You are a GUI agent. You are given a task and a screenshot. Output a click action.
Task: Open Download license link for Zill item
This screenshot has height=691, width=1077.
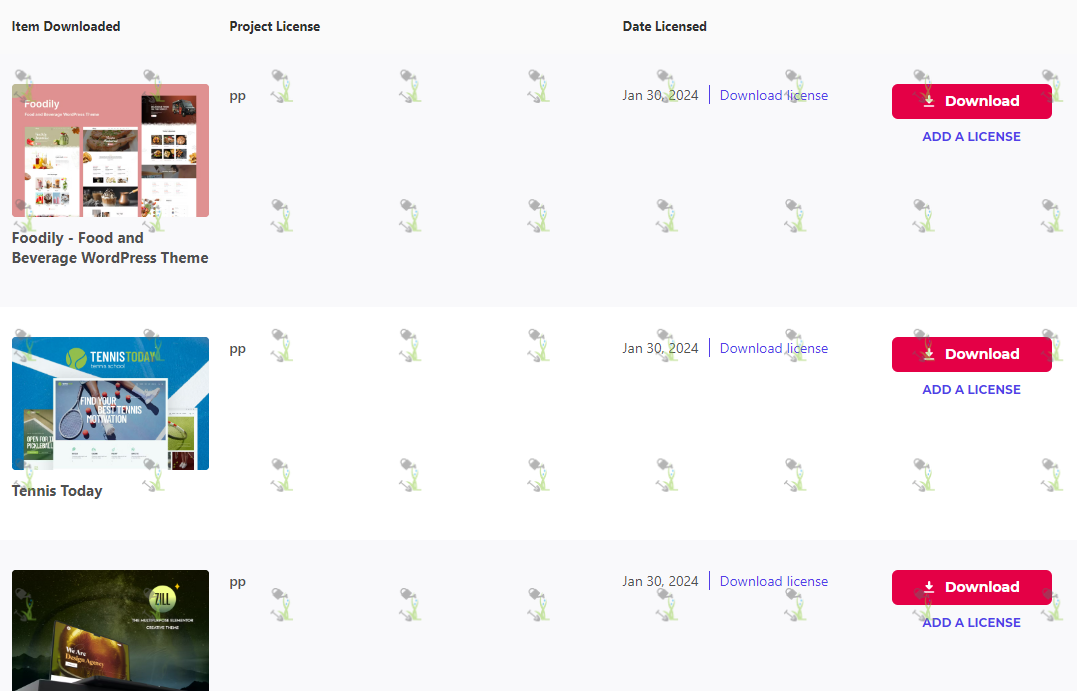[773, 581]
